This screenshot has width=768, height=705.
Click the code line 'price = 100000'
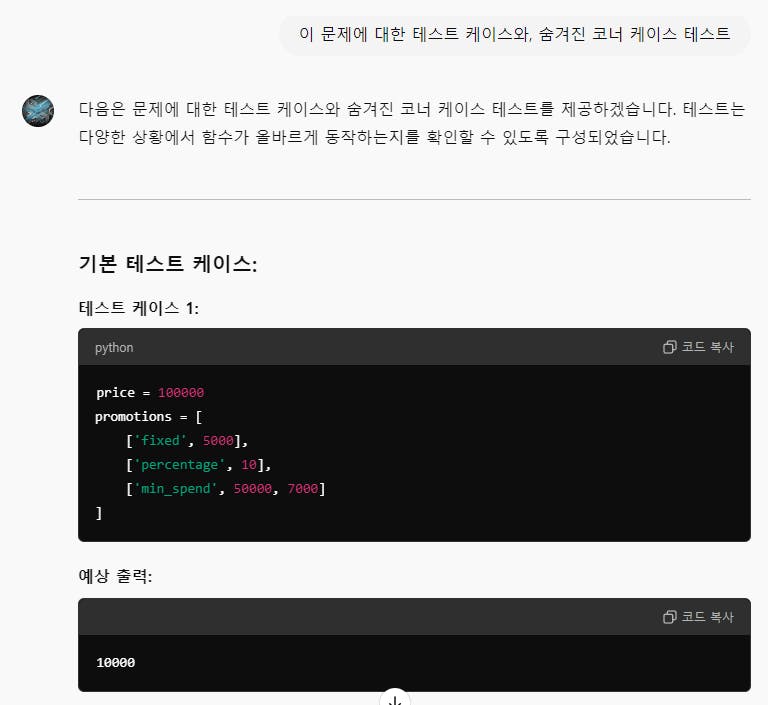[x=150, y=392]
